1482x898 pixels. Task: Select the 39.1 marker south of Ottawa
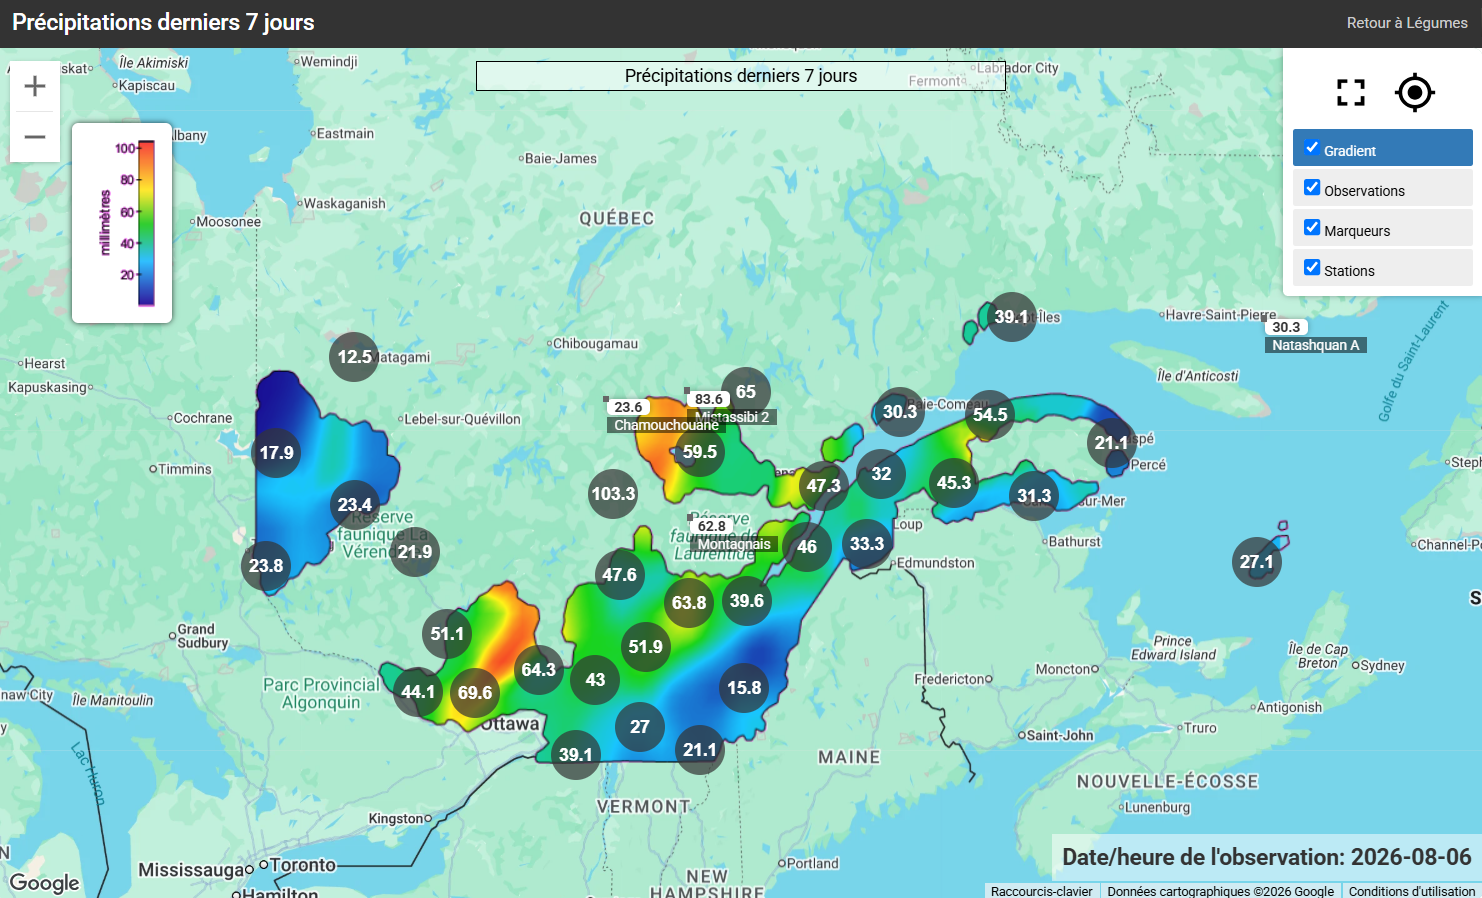pos(576,755)
